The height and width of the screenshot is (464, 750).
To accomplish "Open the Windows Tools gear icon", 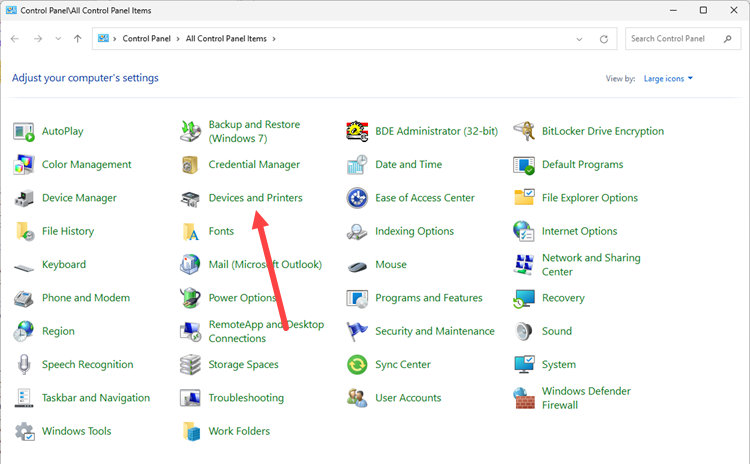I will coord(23,431).
